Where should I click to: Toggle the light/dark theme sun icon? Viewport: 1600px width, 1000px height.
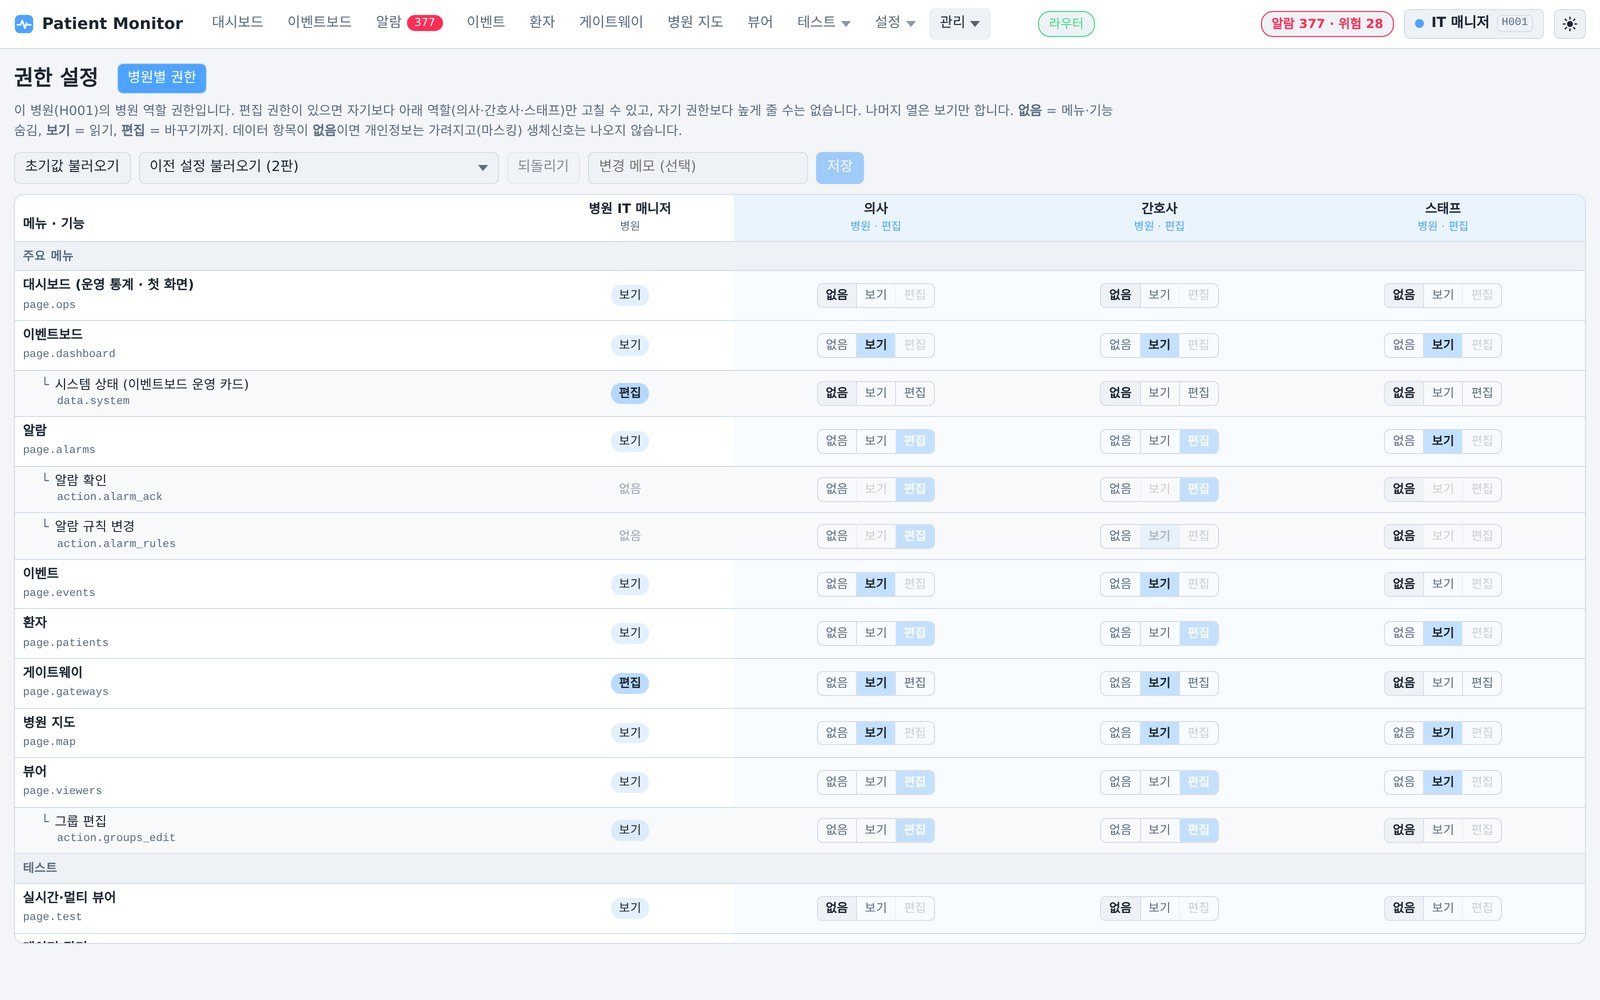pyautogui.click(x=1570, y=23)
